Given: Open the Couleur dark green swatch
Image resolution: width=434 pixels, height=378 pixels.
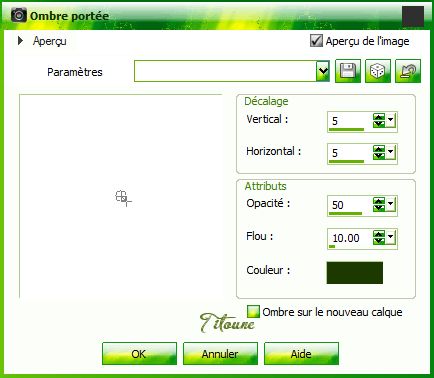Looking at the screenshot, I should point(355,273).
